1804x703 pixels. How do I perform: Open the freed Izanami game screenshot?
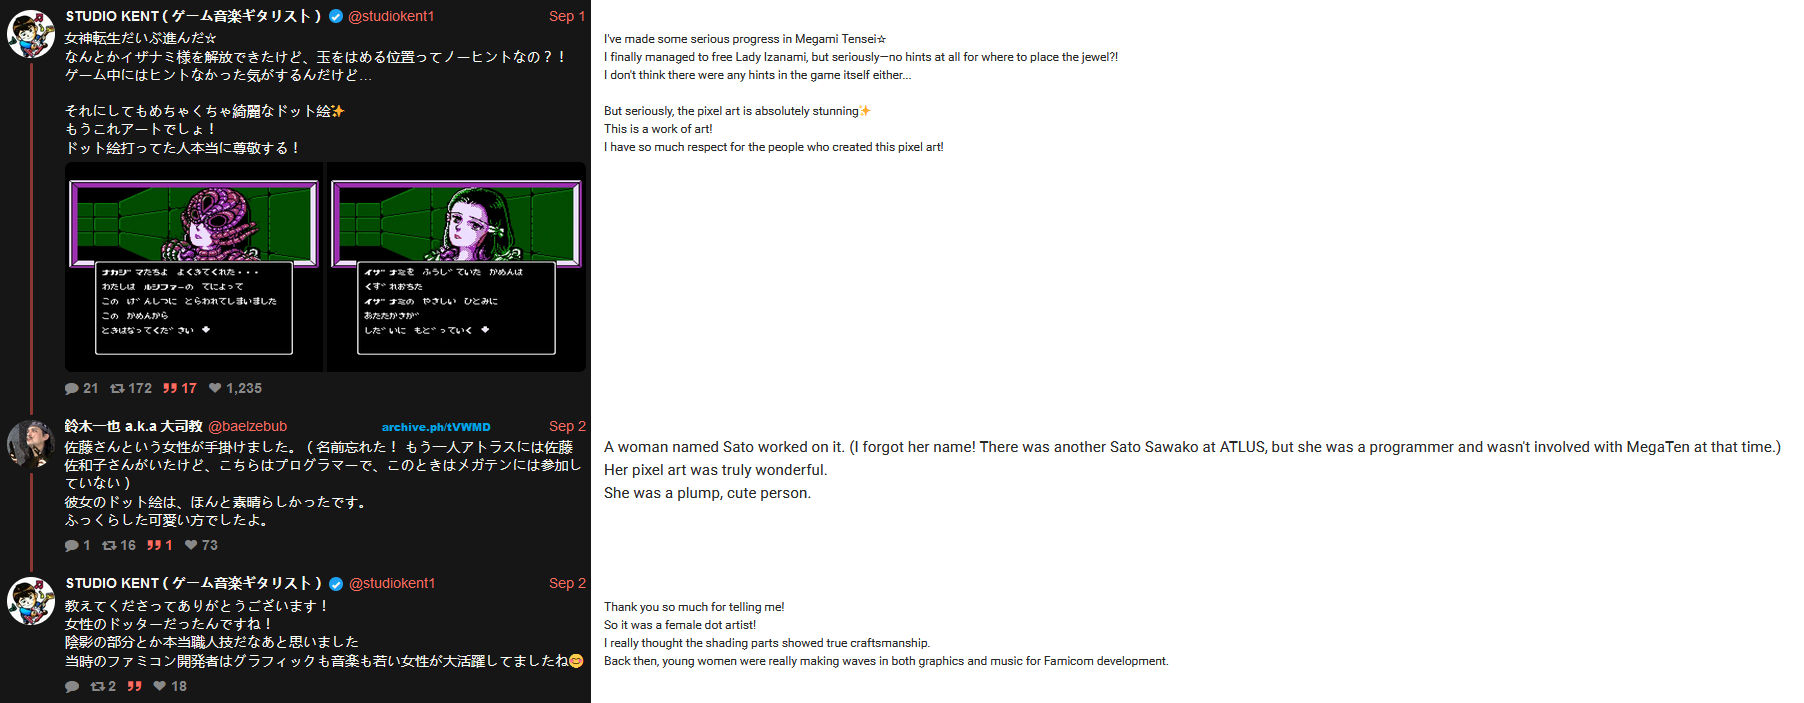tap(456, 267)
